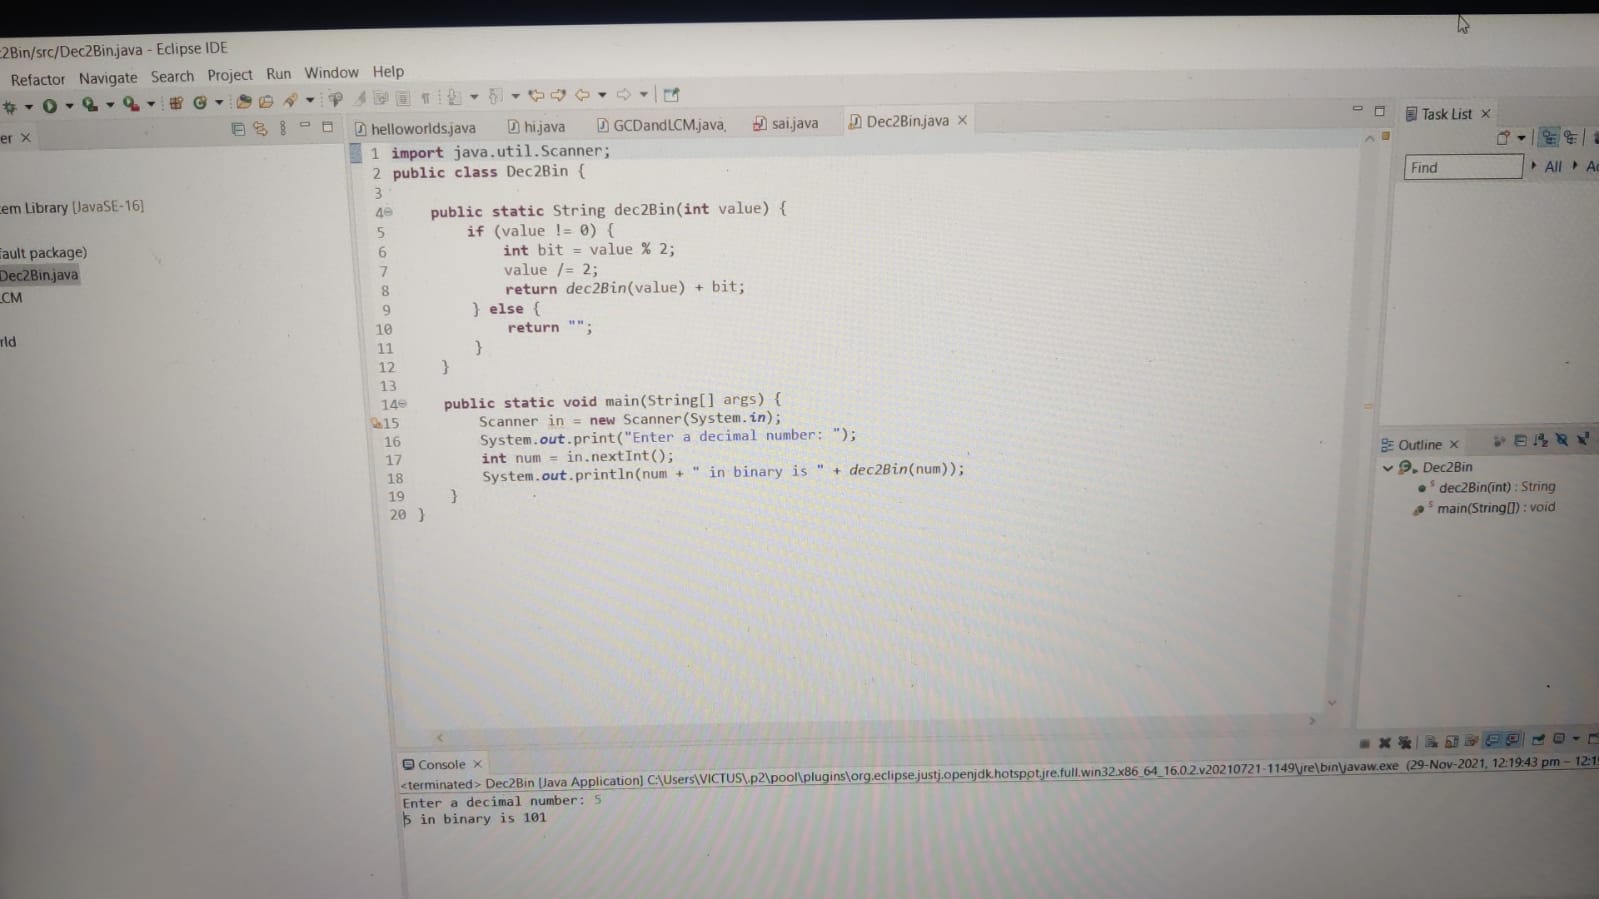Collapse All in Package Explorer
The image size is (1599, 899).
pyautogui.click(x=238, y=129)
